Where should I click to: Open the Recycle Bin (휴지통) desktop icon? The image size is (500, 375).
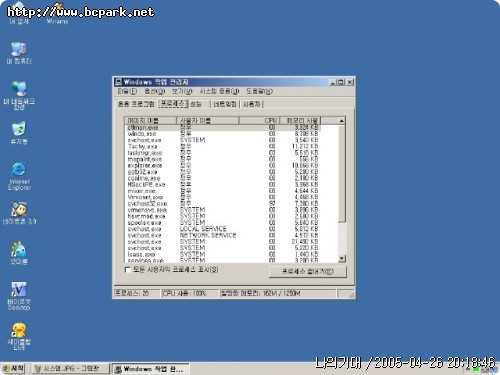tap(19, 133)
